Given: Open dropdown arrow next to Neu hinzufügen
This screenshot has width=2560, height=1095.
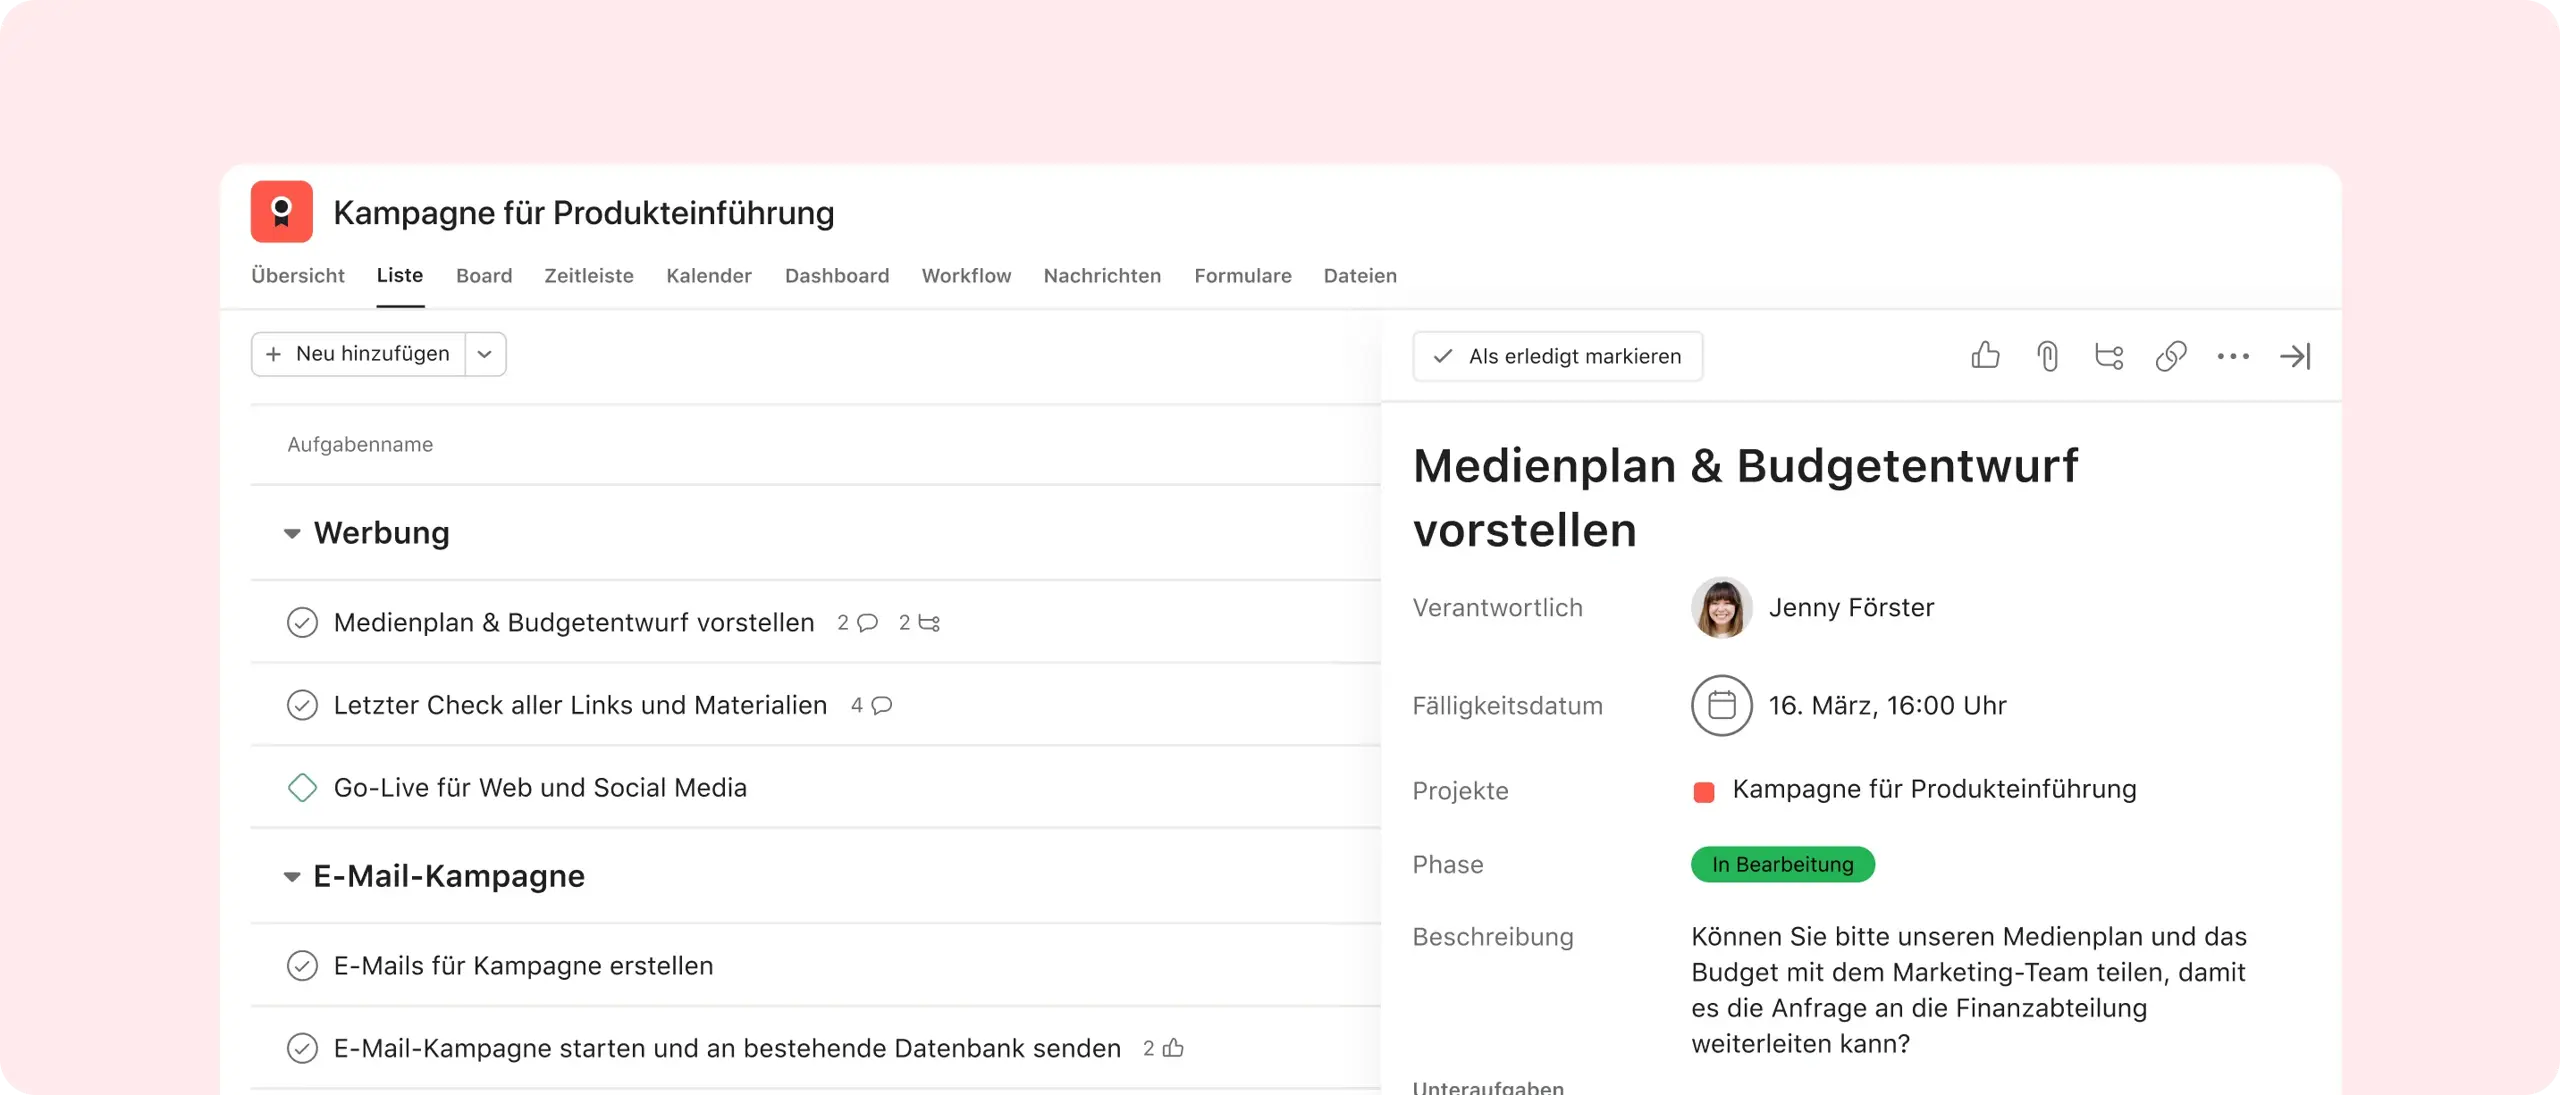Looking at the screenshot, I should pyautogui.click(x=485, y=354).
